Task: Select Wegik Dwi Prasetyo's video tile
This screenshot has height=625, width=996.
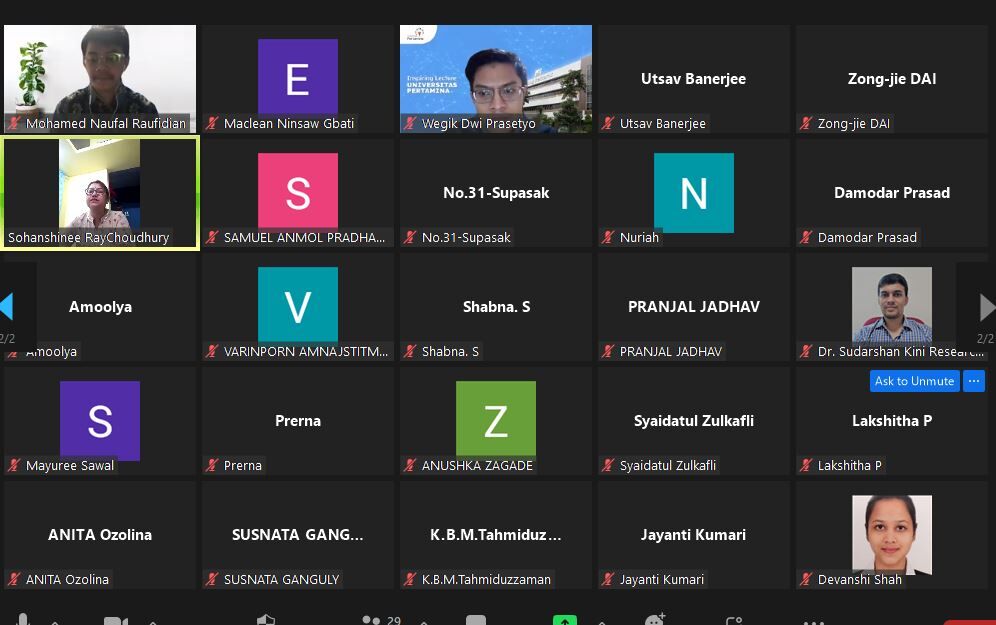Action: [x=496, y=78]
